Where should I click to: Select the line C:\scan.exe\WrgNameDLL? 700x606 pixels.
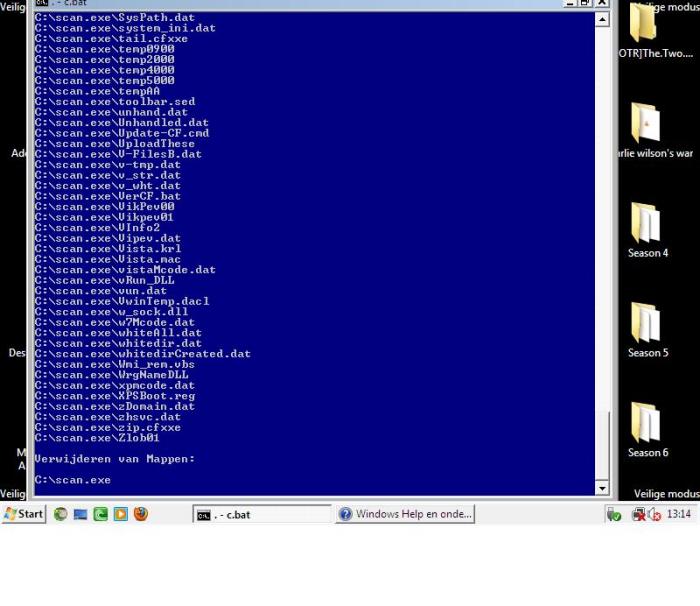tap(111, 375)
